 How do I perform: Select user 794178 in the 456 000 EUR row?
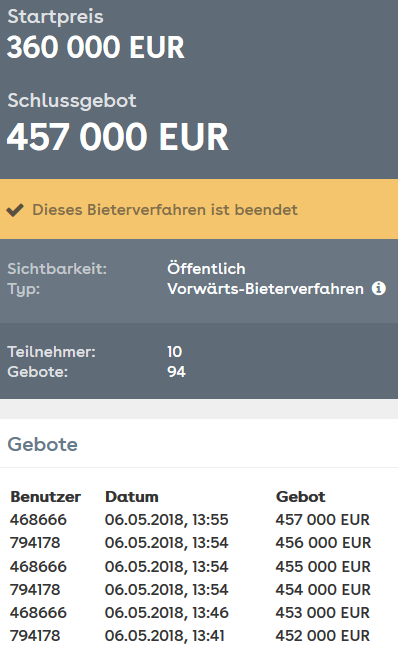click(x=35, y=543)
